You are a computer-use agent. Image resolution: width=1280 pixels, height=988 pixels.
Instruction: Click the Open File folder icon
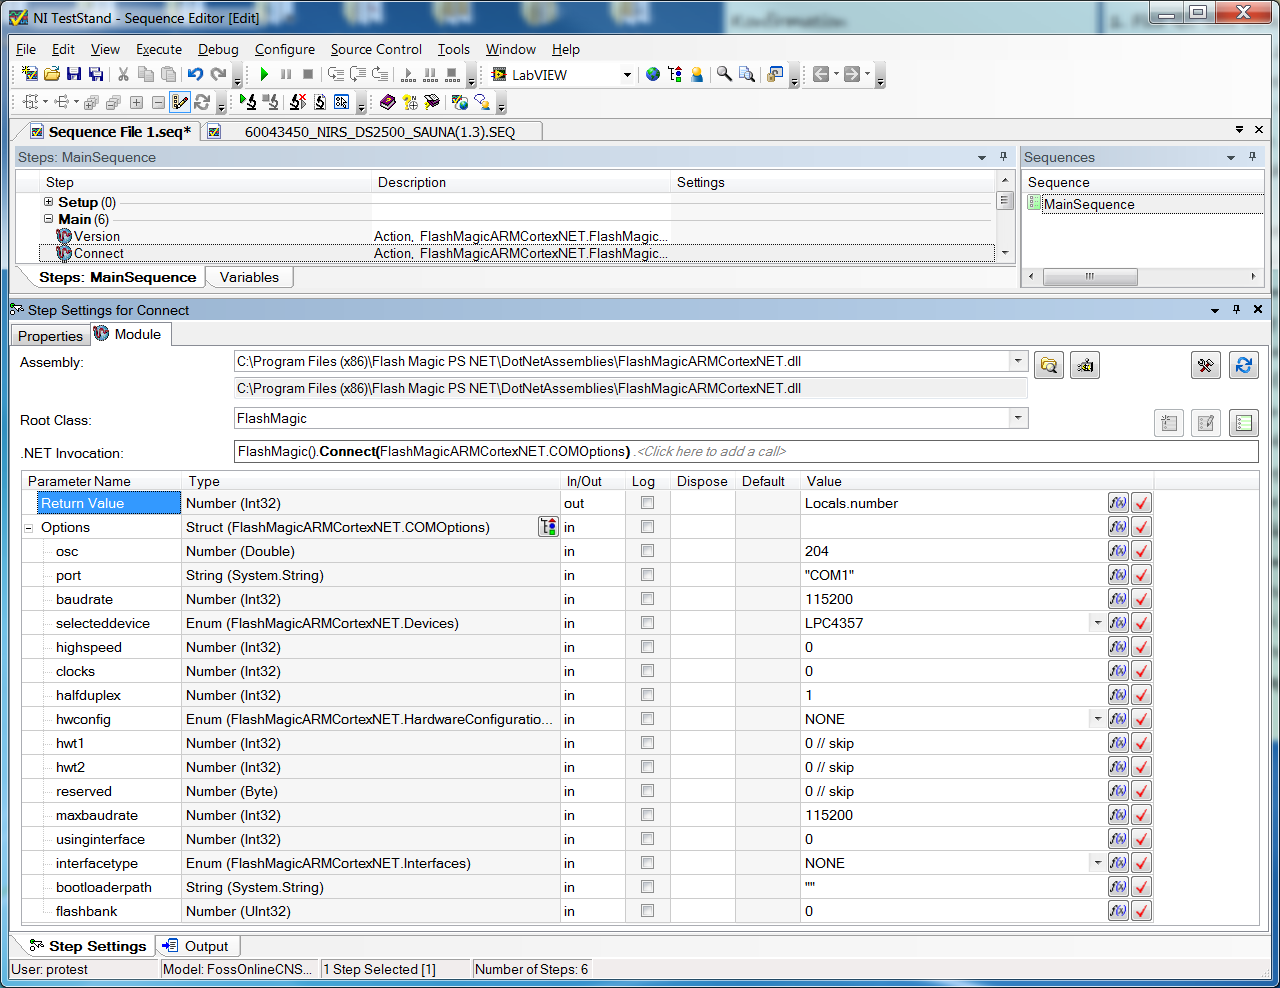[x=52, y=74]
